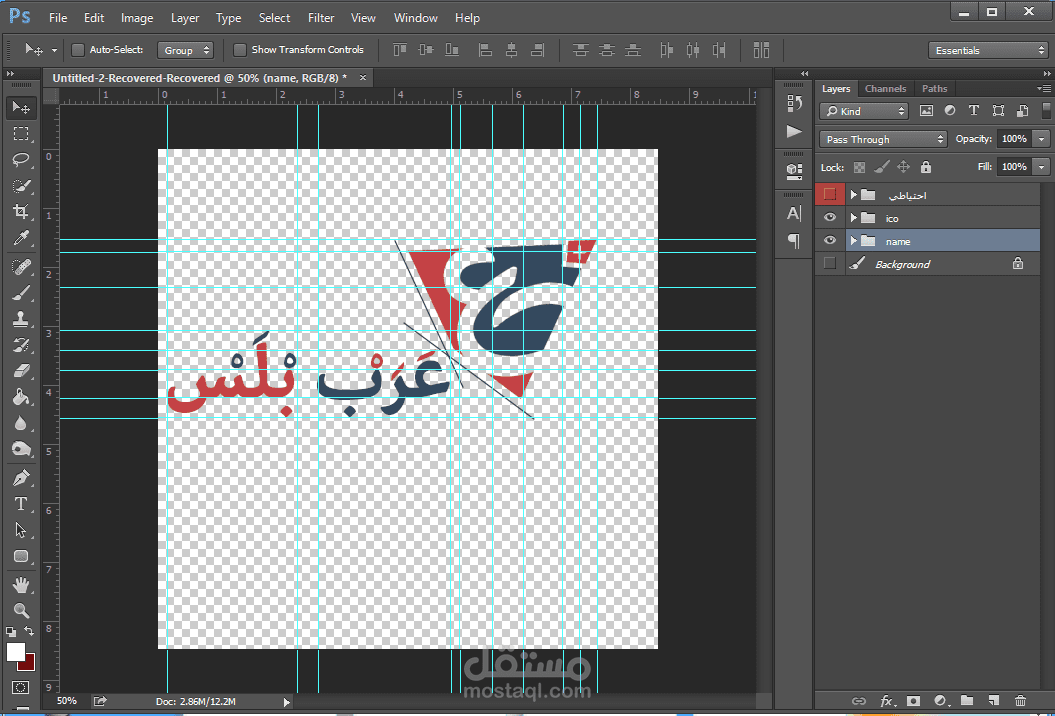Click the Delete layer trash icon
Screen dimensions: 1055x716
[1021, 701]
